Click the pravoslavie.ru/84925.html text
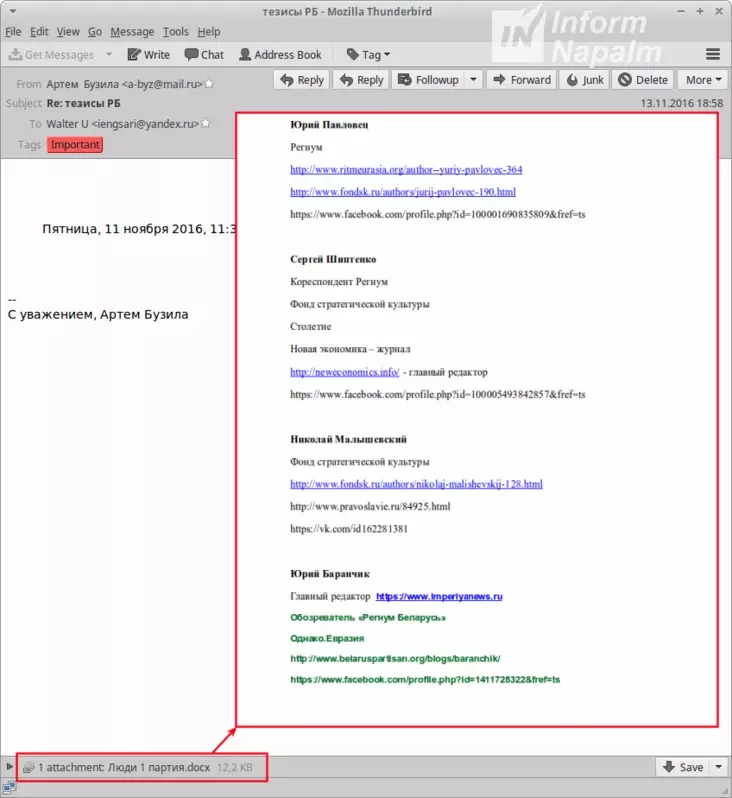The width and height of the screenshot is (732, 798). pos(370,506)
